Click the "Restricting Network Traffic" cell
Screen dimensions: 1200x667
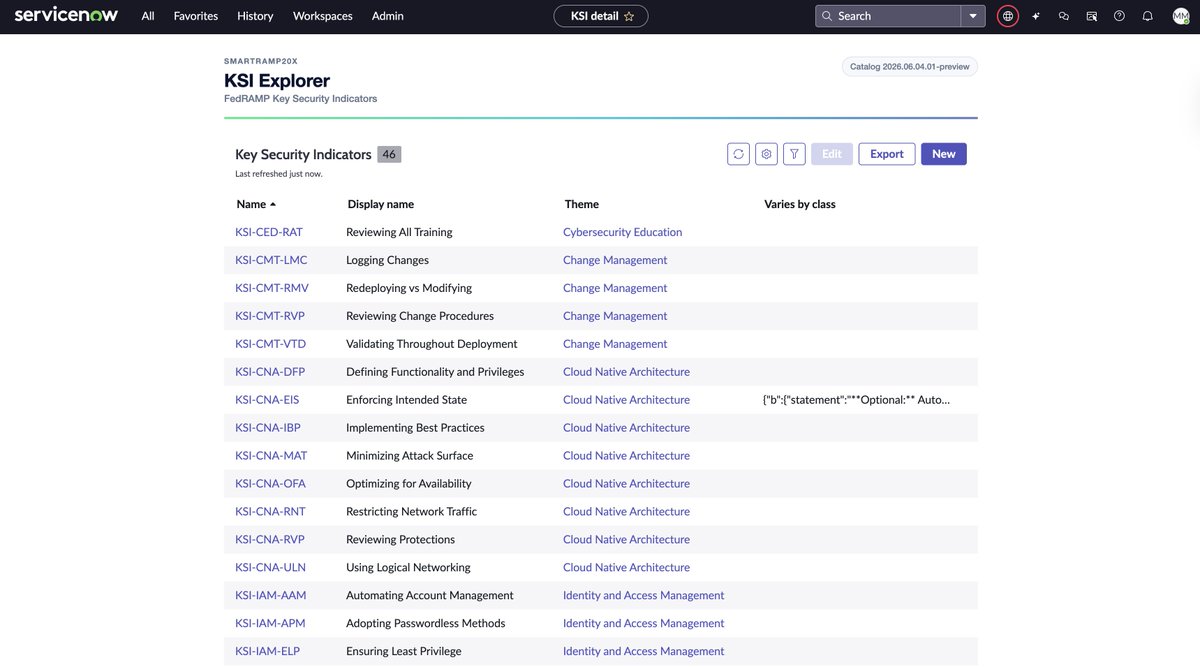(x=412, y=512)
